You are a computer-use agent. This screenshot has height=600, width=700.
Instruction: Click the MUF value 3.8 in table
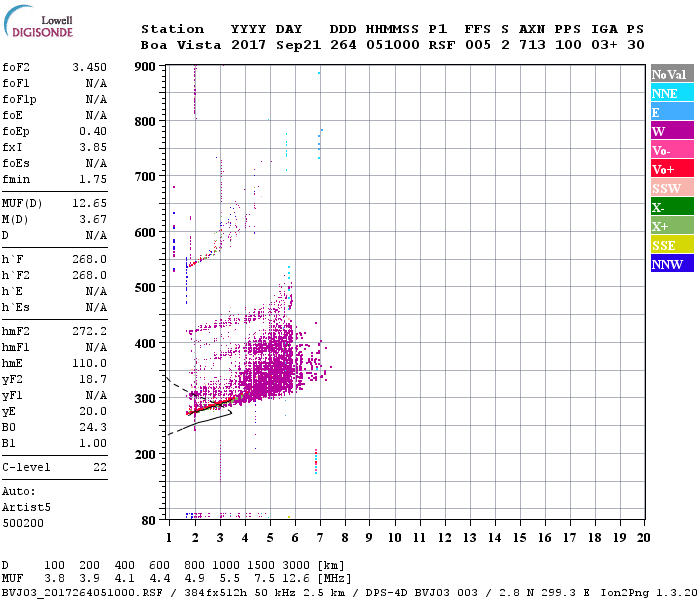(x=54, y=579)
